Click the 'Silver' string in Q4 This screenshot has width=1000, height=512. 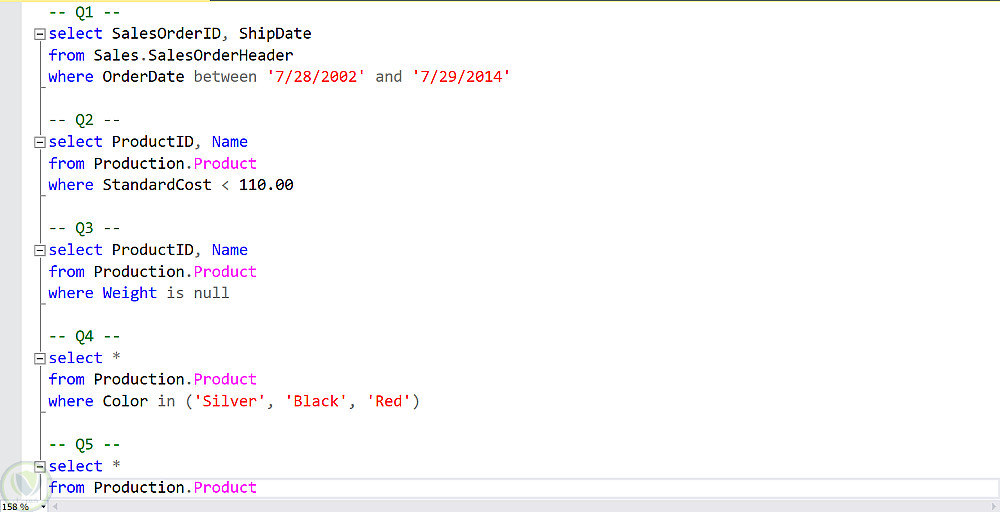coord(230,401)
